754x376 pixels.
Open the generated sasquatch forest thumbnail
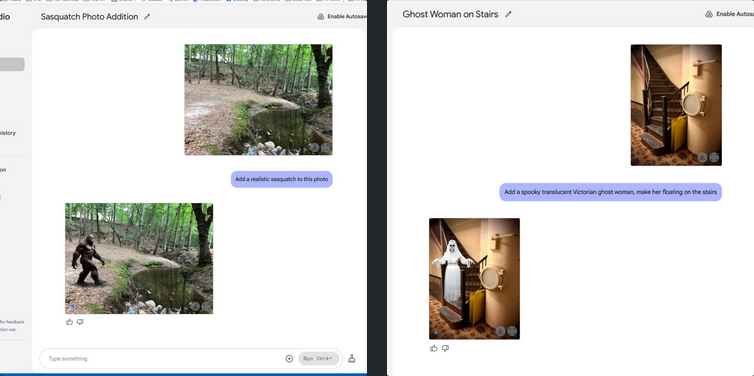coord(139,258)
